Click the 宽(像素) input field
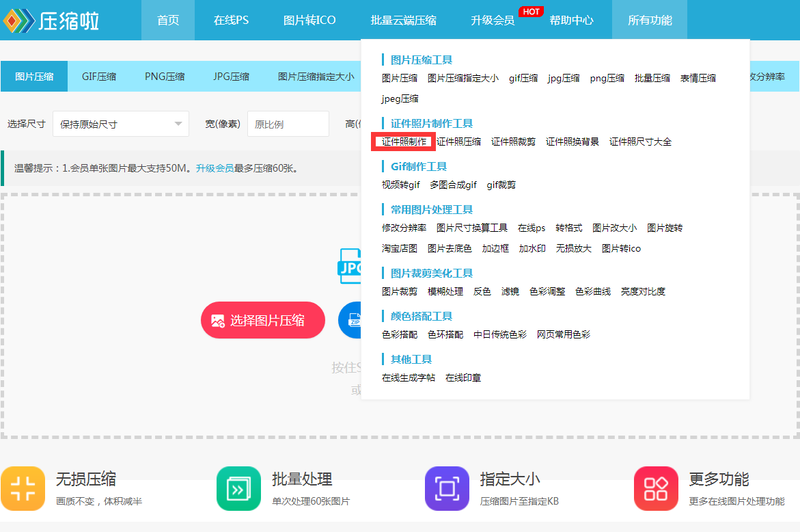The image size is (800, 532). tap(288, 124)
